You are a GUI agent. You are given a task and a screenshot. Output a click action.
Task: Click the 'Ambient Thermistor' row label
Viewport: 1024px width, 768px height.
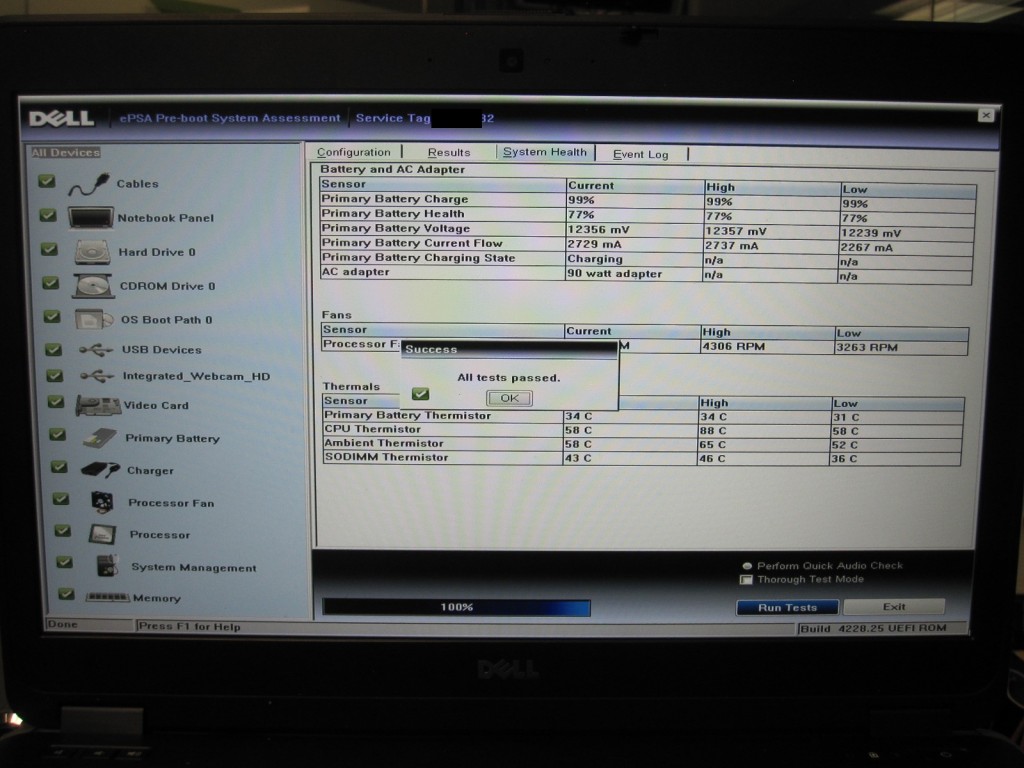tap(383, 443)
